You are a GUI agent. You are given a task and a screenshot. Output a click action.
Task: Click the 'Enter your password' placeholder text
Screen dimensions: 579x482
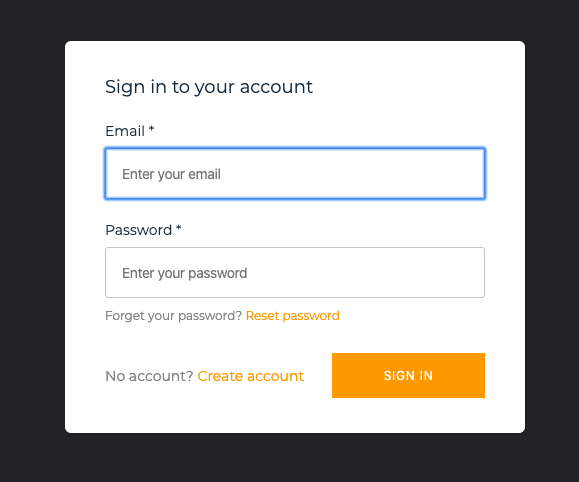185,273
